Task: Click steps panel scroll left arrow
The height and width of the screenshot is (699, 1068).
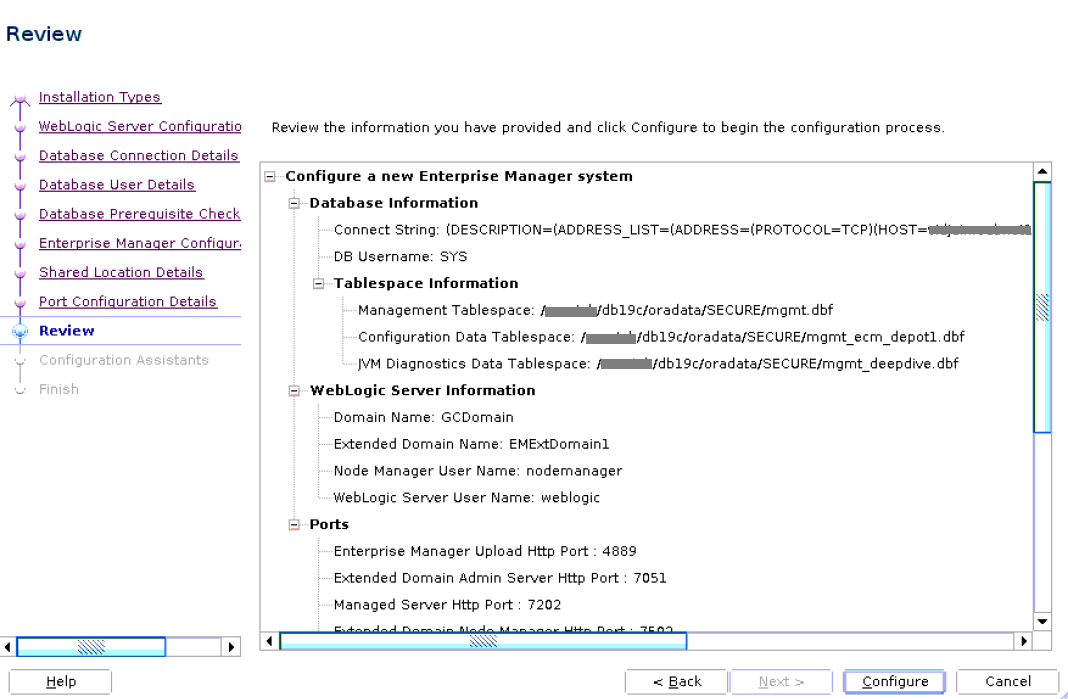Action: (7, 647)
